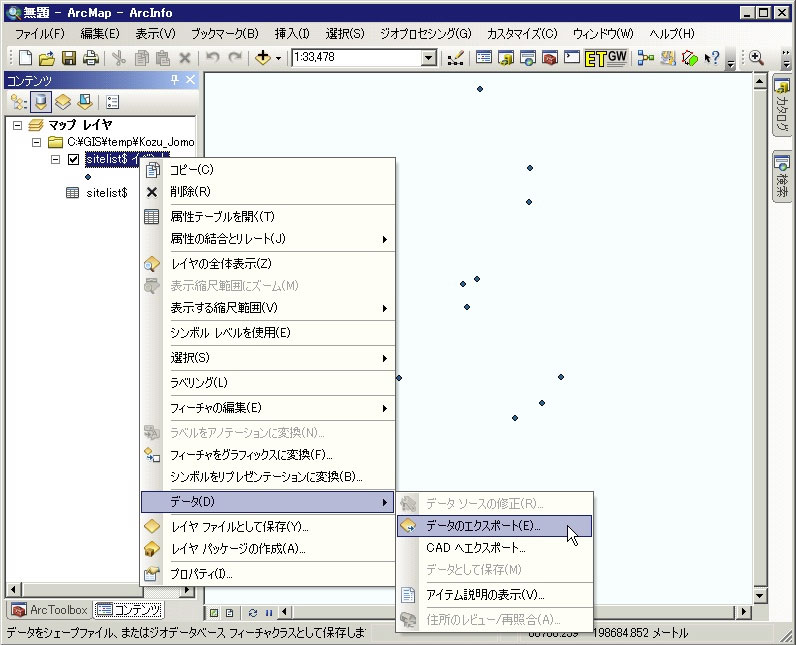Open the Editor toolbar pencil icon
This screenshot has width=796, height=645.
pyautogui.click(x=455, y=58)
